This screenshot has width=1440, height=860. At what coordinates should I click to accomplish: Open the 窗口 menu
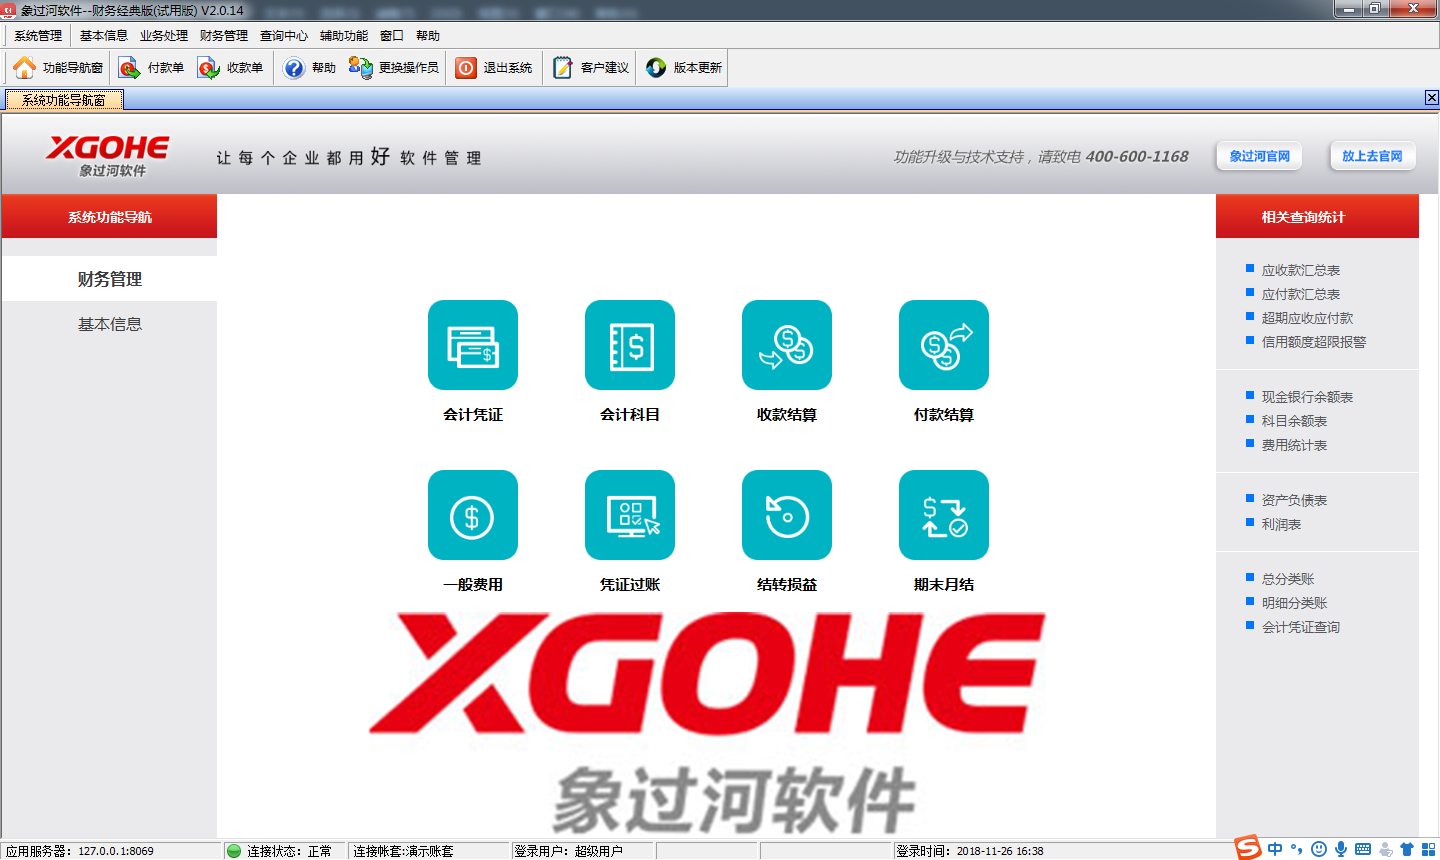tap(392, 36)
